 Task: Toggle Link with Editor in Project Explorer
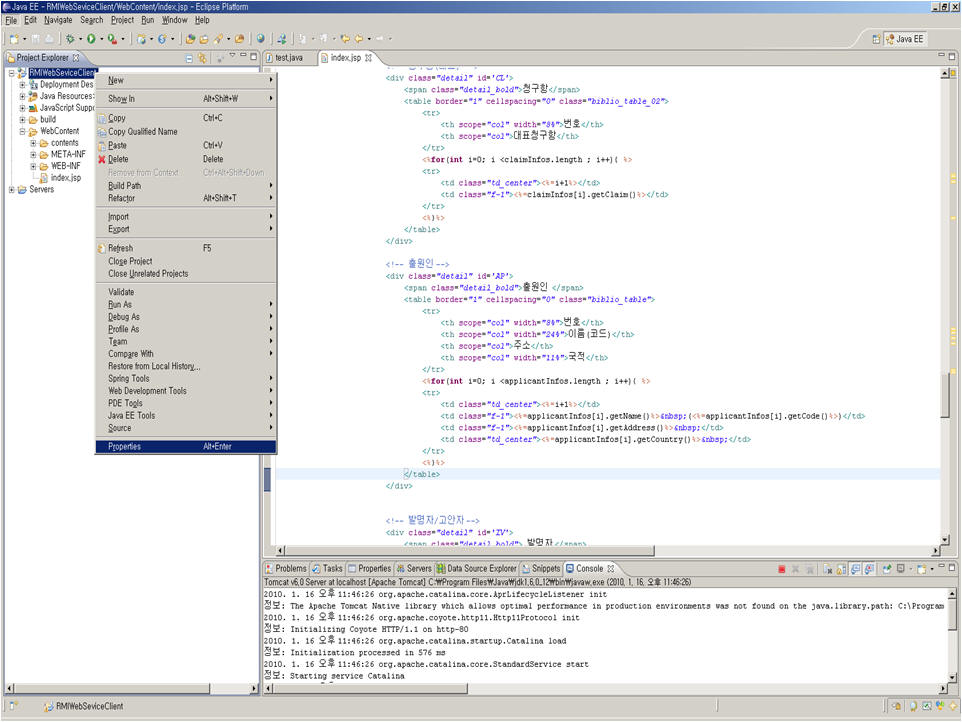click(202, 58)
